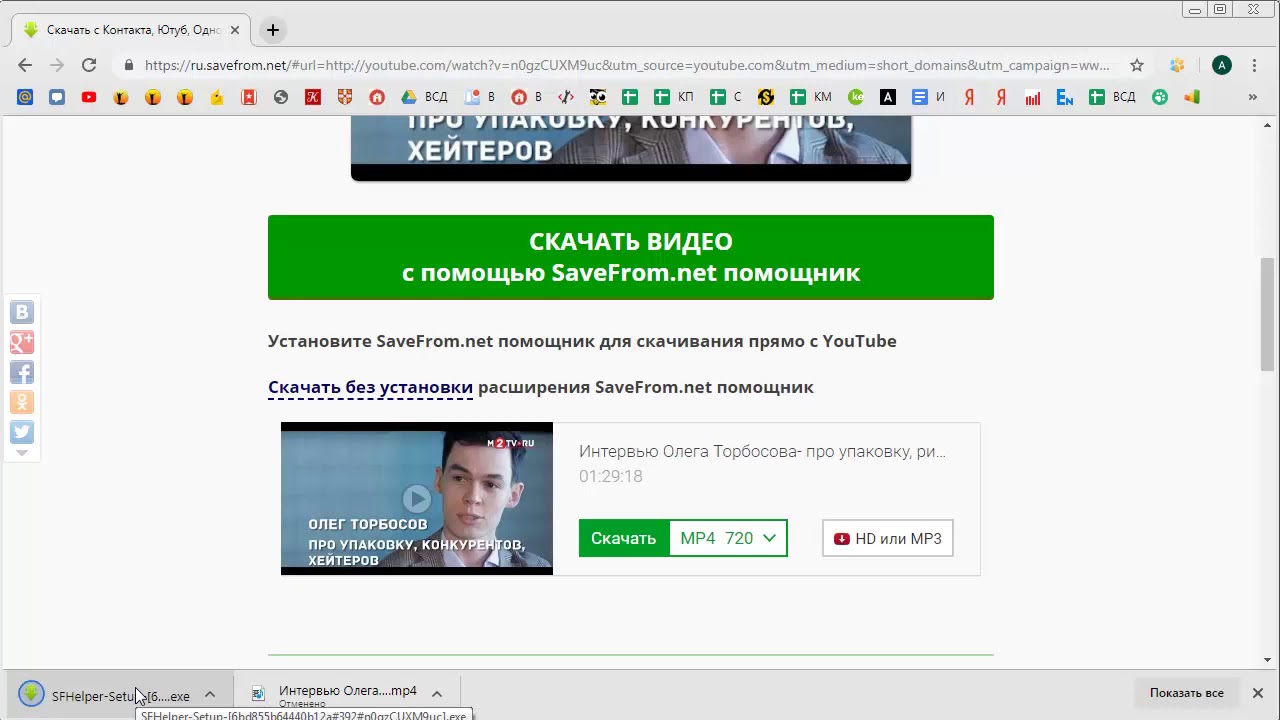This screenshot has width=1280, height=720.
Task: Click the page vertical scrollbar thumb
Action: (1267, 314)
